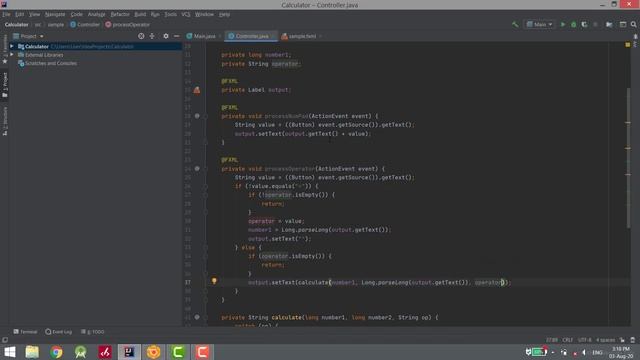This screenshot has height=360, width=640.
Task: Open the Build menu
Action: pyautogui.click(x=140, y=14)
